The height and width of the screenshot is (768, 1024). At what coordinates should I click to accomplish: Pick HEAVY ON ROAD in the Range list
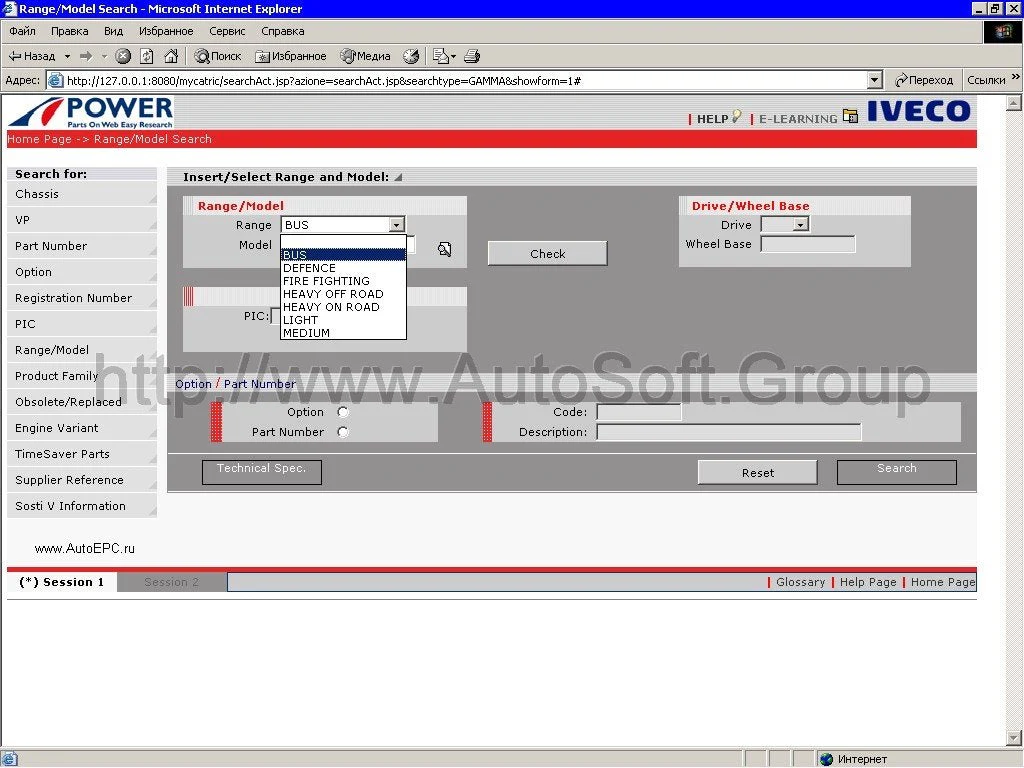(331, 307)
